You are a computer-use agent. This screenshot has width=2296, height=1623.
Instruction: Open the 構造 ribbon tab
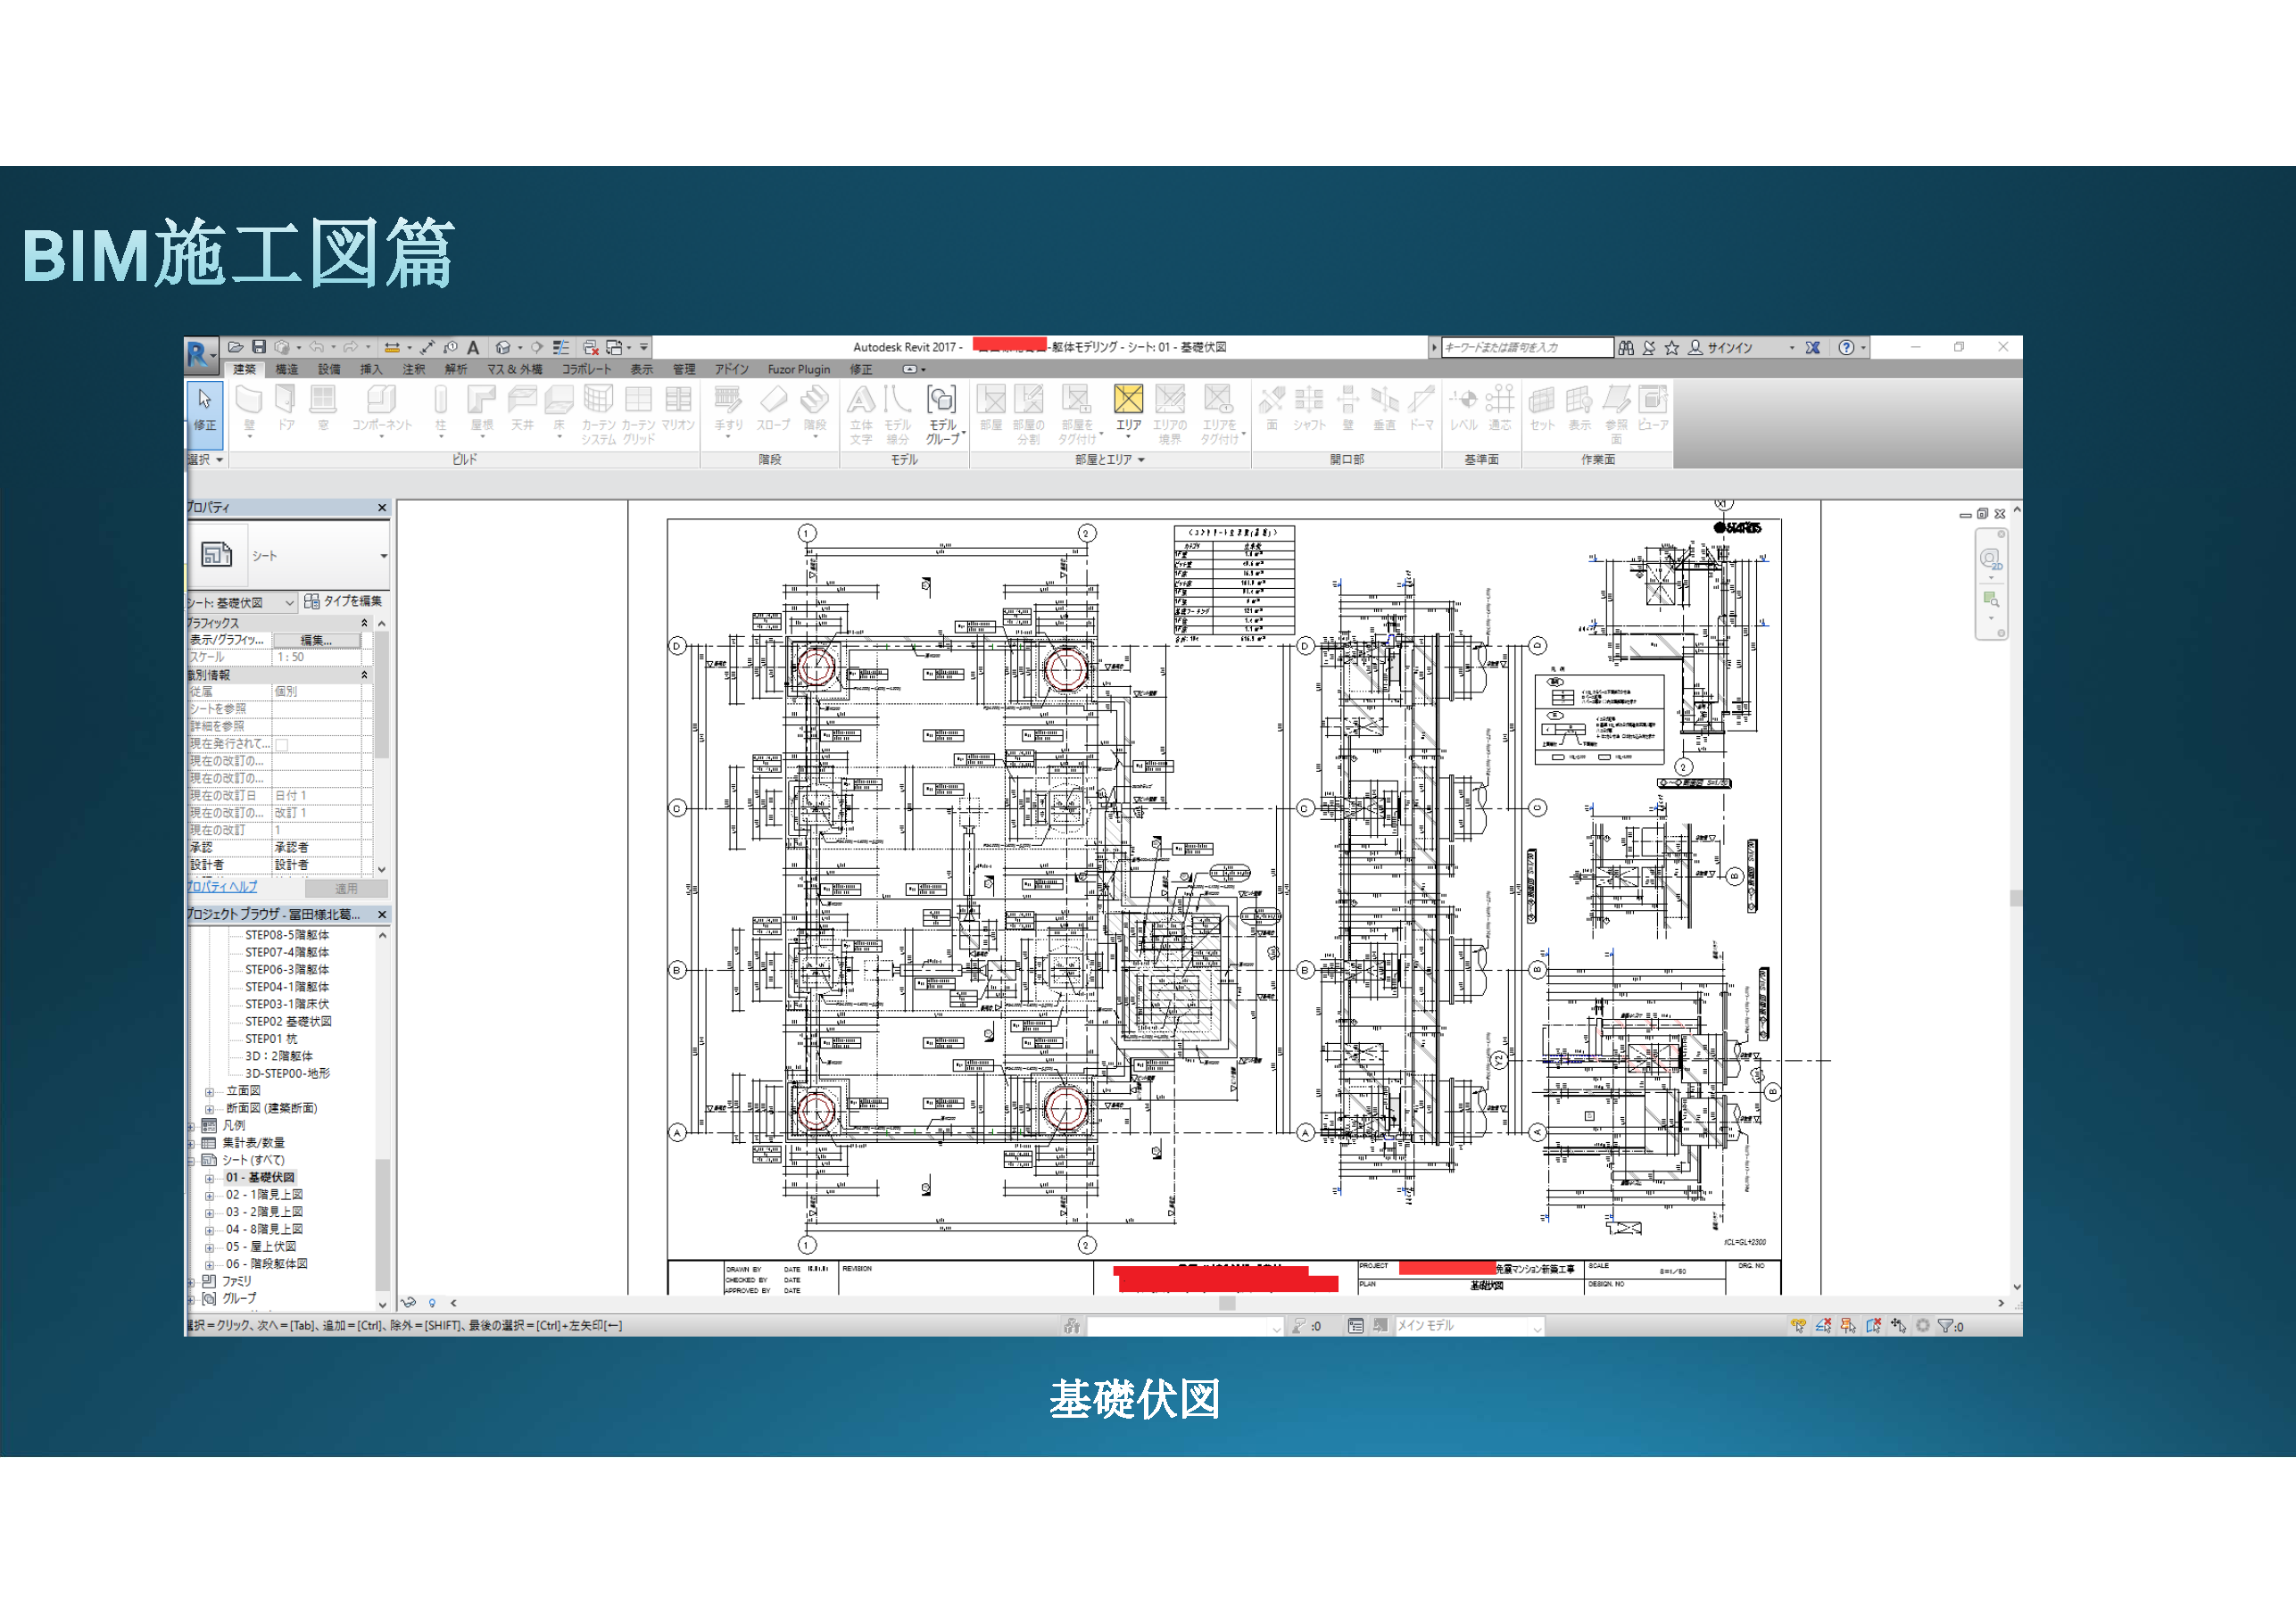tap(286, 369)
